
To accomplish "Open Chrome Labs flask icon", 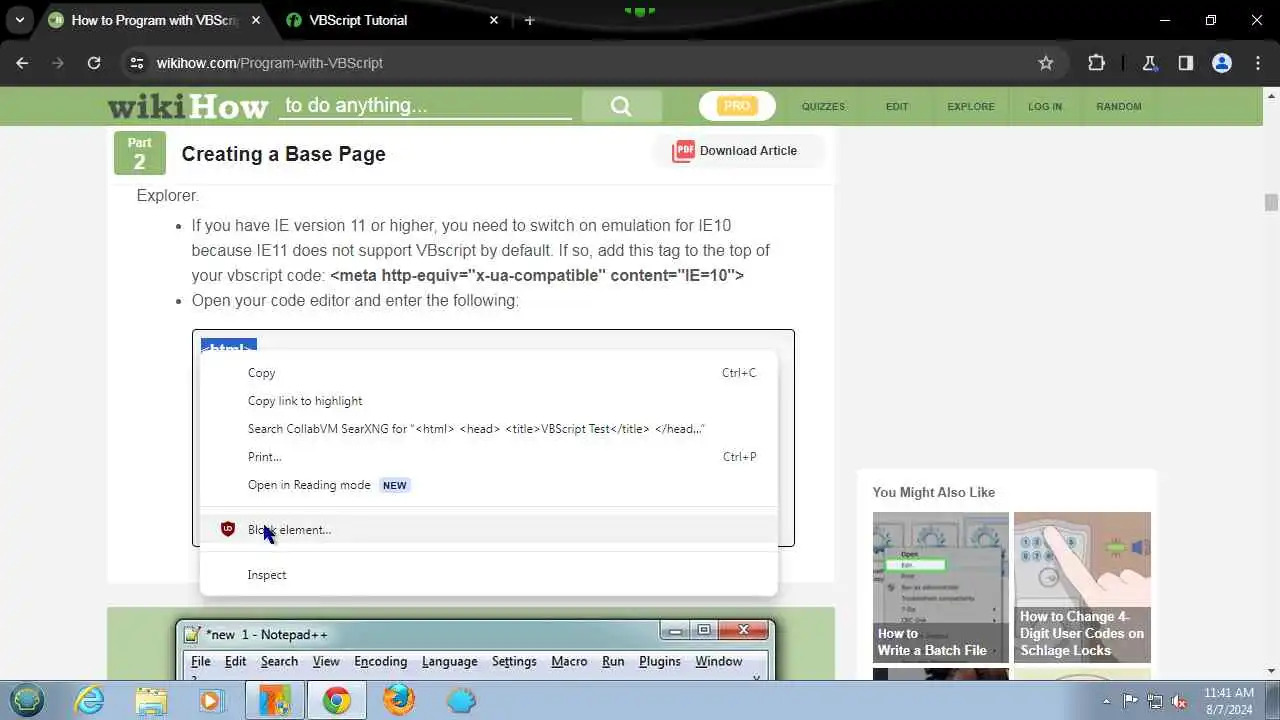I will tap(1150, 63).
